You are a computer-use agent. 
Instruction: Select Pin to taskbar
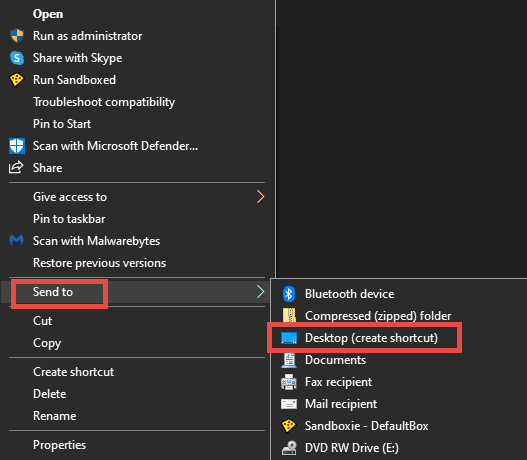coord(69,219)
